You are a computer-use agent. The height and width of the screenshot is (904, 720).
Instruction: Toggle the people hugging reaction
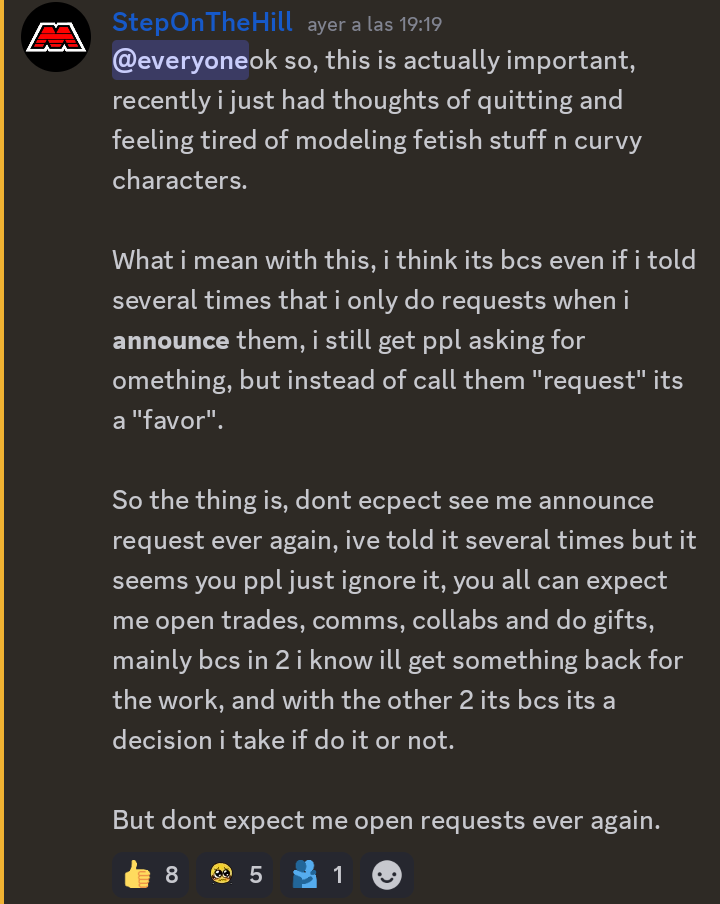pyautogui.click(x=316, y=875)
